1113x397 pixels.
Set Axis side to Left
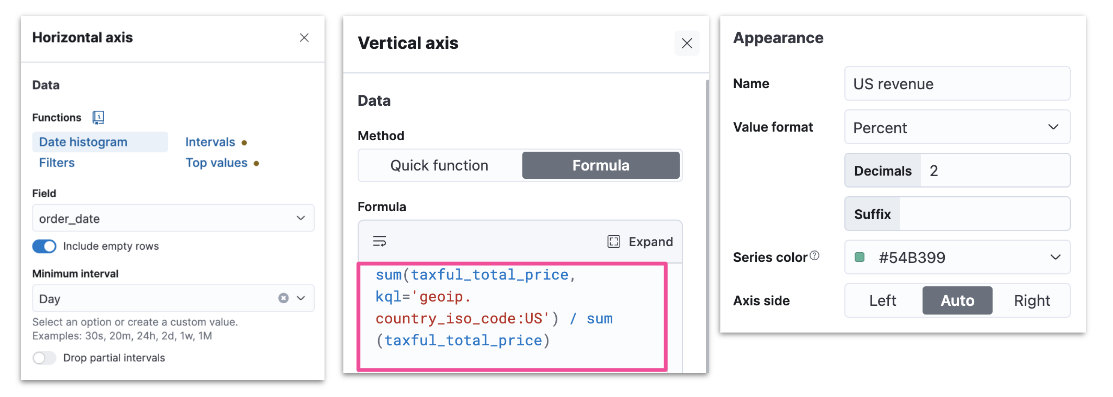883,300
